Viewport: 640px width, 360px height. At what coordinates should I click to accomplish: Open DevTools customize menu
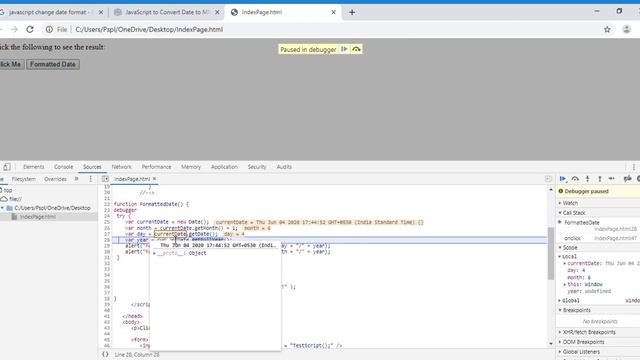click(634, 167)
